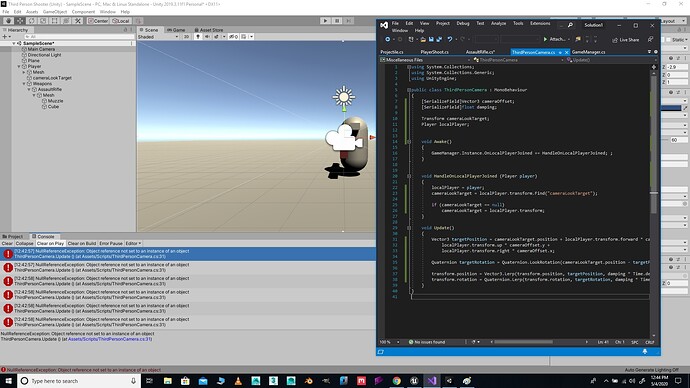Click the Play button in Unity

tap(325, 21)
